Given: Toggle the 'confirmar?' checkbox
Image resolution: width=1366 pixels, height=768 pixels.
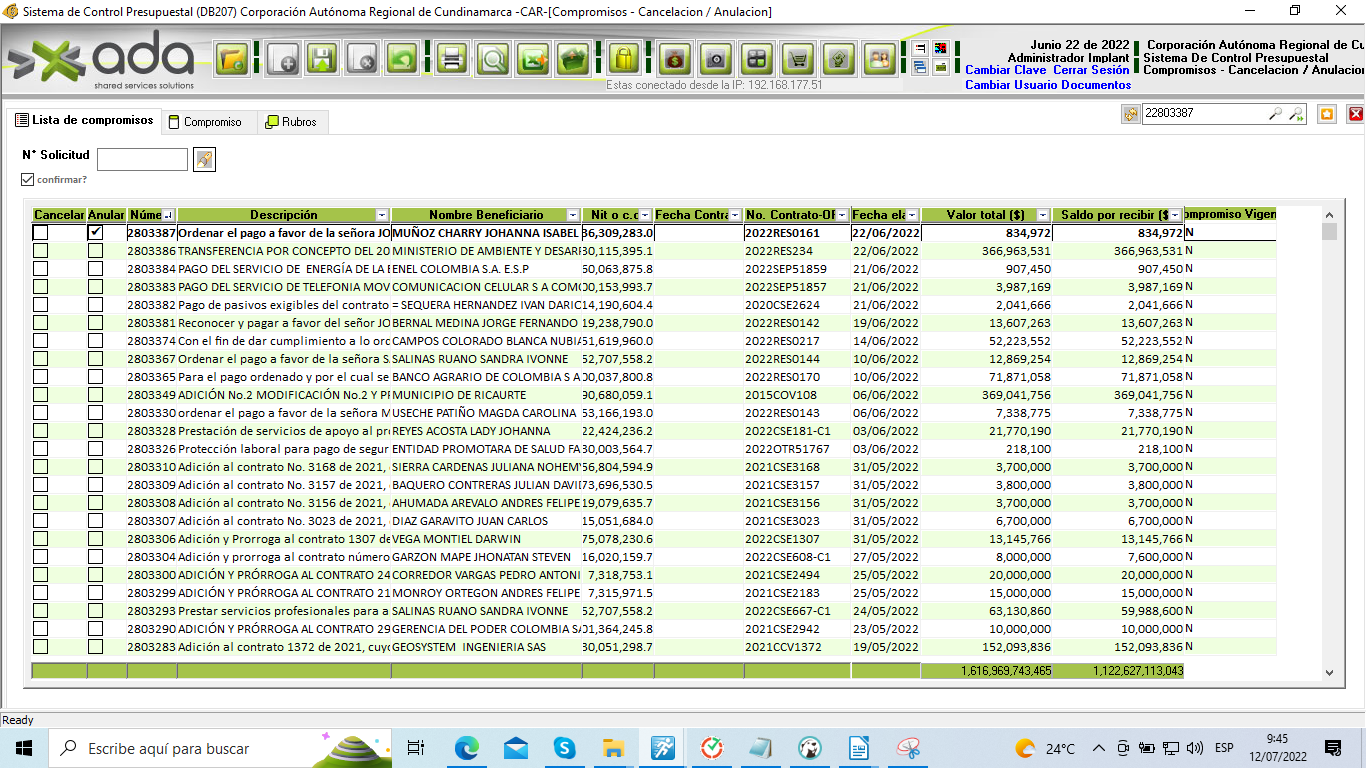Looking at the screenshot, I should click(28, 180).
